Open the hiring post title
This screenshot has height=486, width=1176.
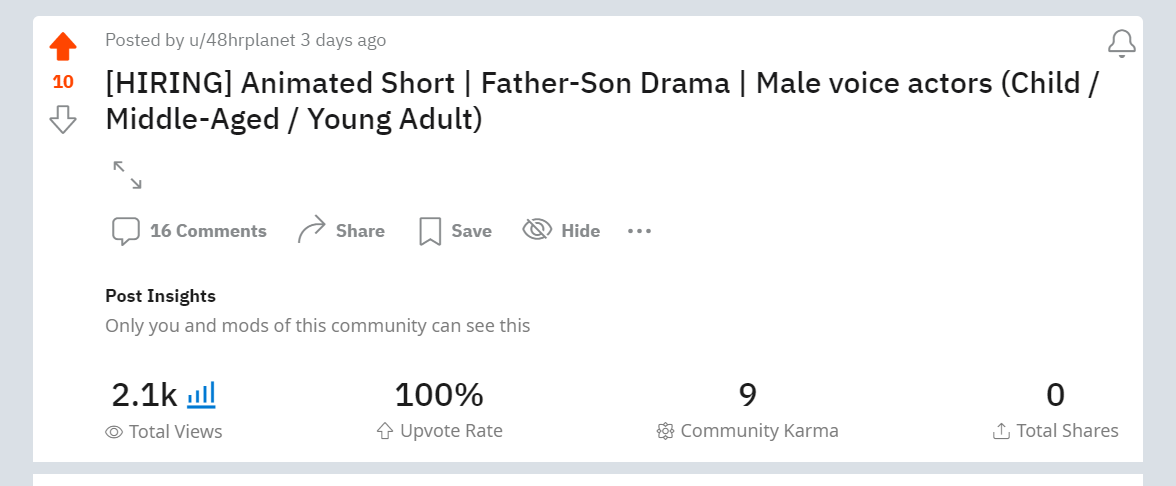click(602, 100)
